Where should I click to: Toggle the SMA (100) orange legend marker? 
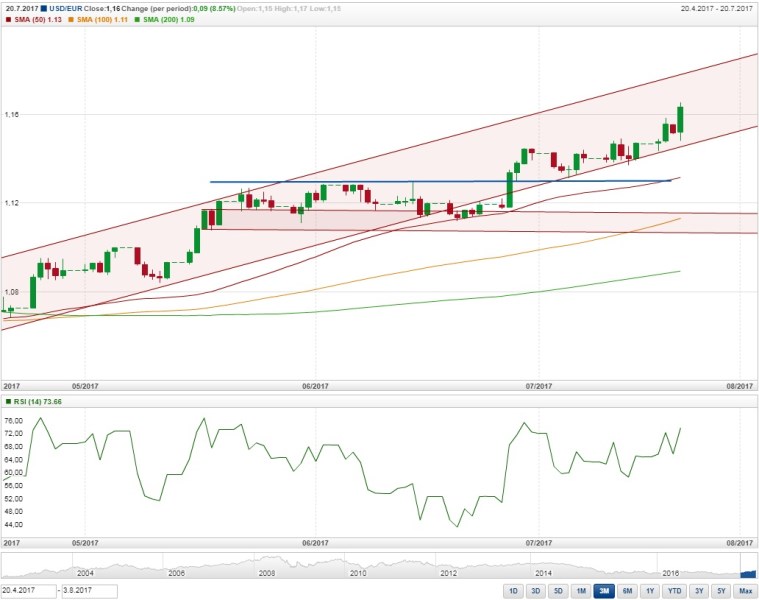click(72, 19)
